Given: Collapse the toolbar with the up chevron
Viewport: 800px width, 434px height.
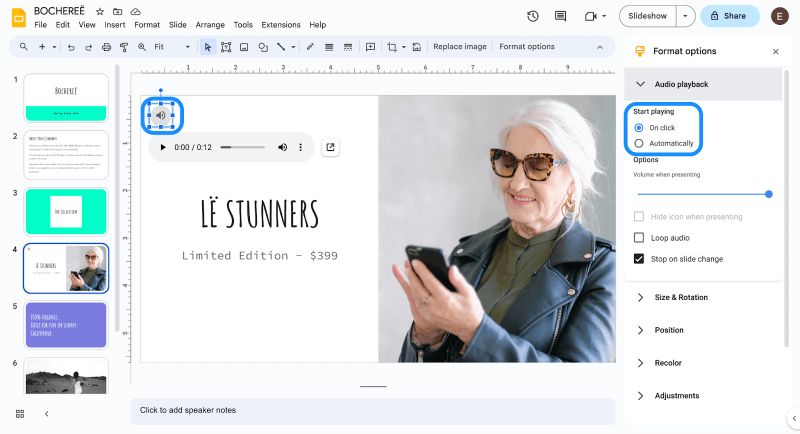Looking at the screenshot, I should pos(600,47).
